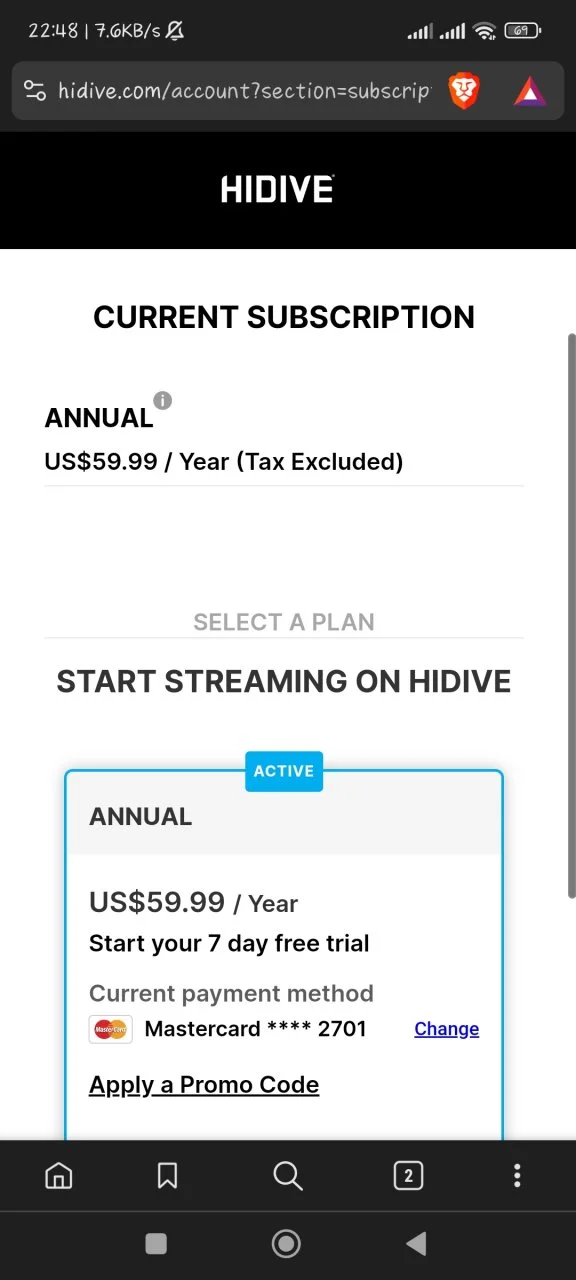Tap the Brave Shields lion icon
Image resolution: width=576 pixels, height=1280 pixels.
pos(464,91)
